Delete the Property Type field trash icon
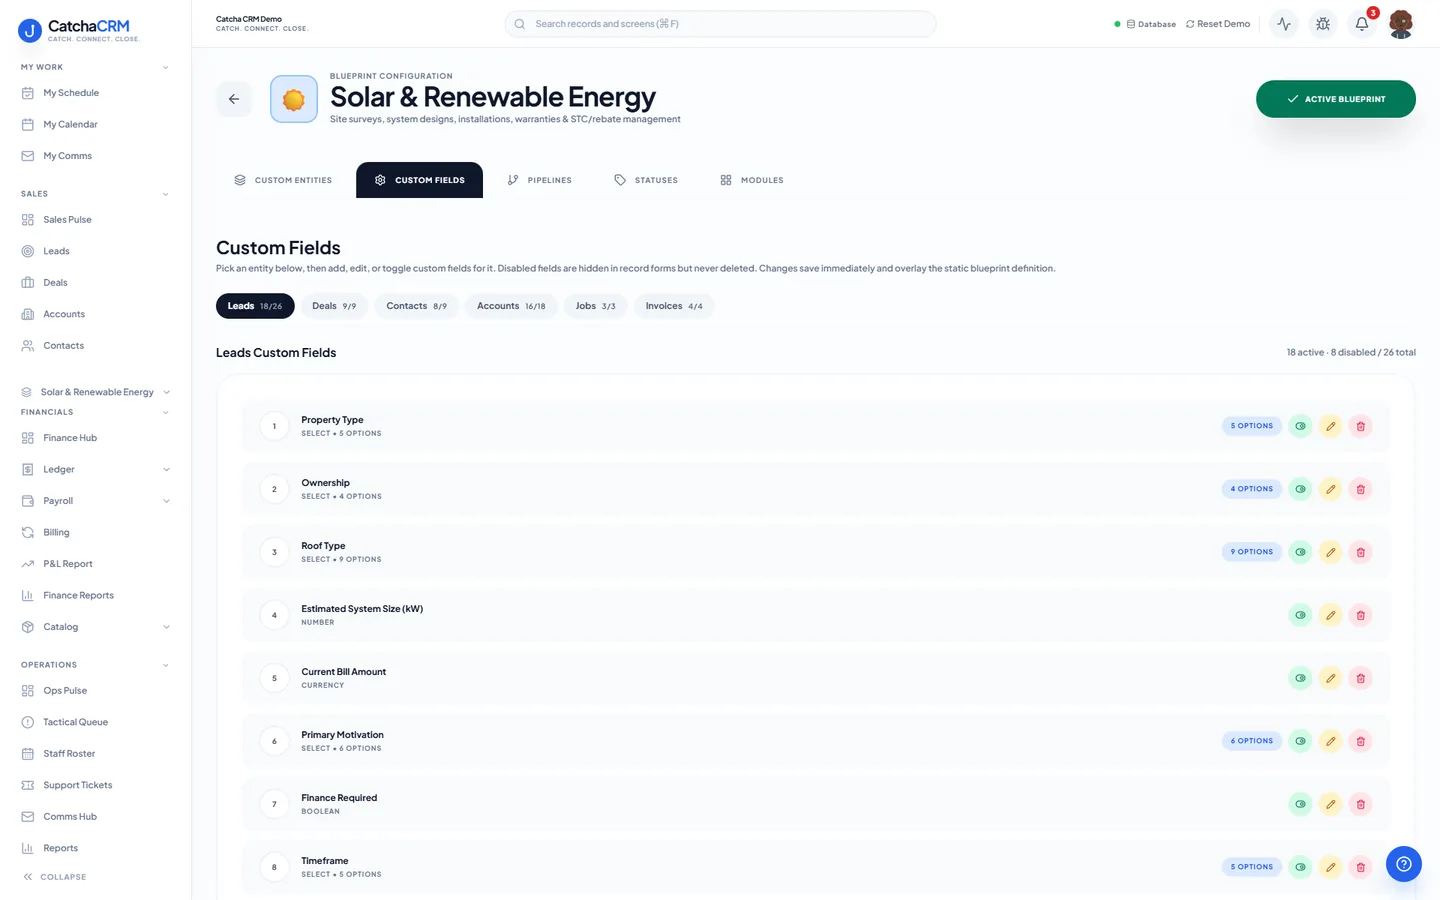 1360,426
